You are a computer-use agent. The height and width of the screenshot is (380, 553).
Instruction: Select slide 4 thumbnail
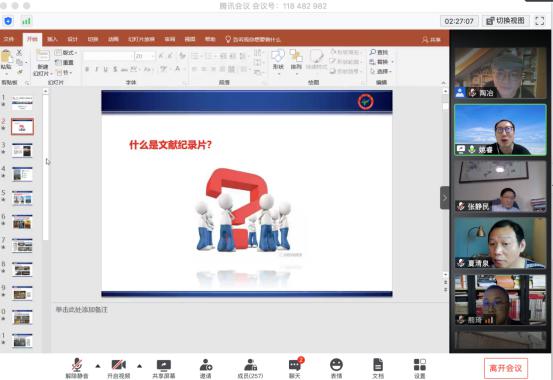(22, 174)
